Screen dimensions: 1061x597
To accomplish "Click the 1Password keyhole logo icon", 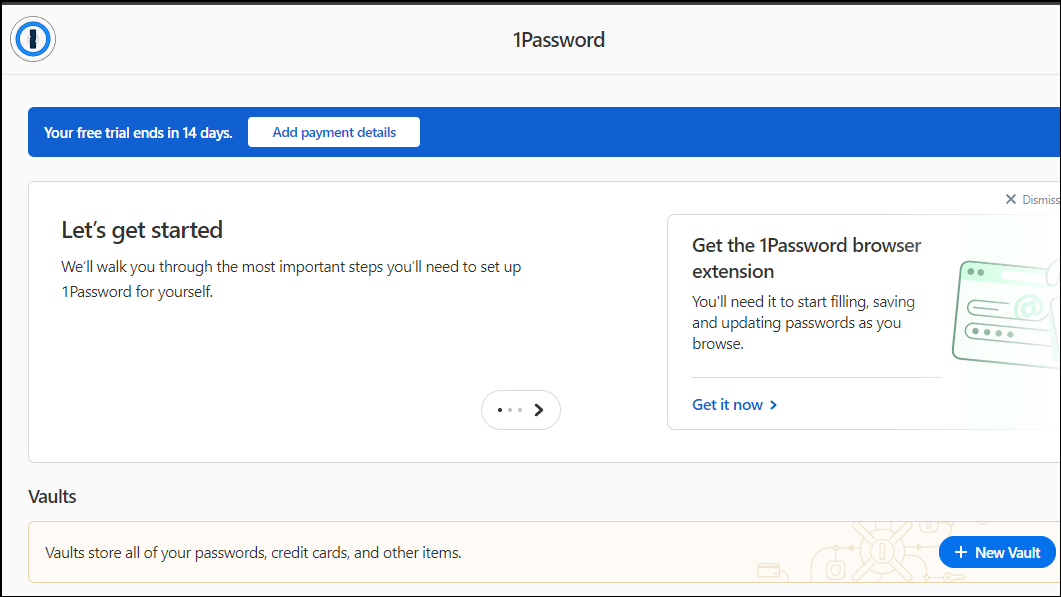I will pyautogui.click(x=32, y=39).
